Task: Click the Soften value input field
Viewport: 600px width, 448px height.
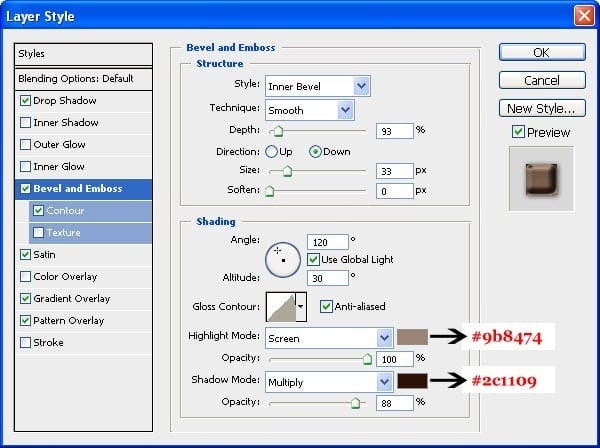Action: (x=395, y=191)
